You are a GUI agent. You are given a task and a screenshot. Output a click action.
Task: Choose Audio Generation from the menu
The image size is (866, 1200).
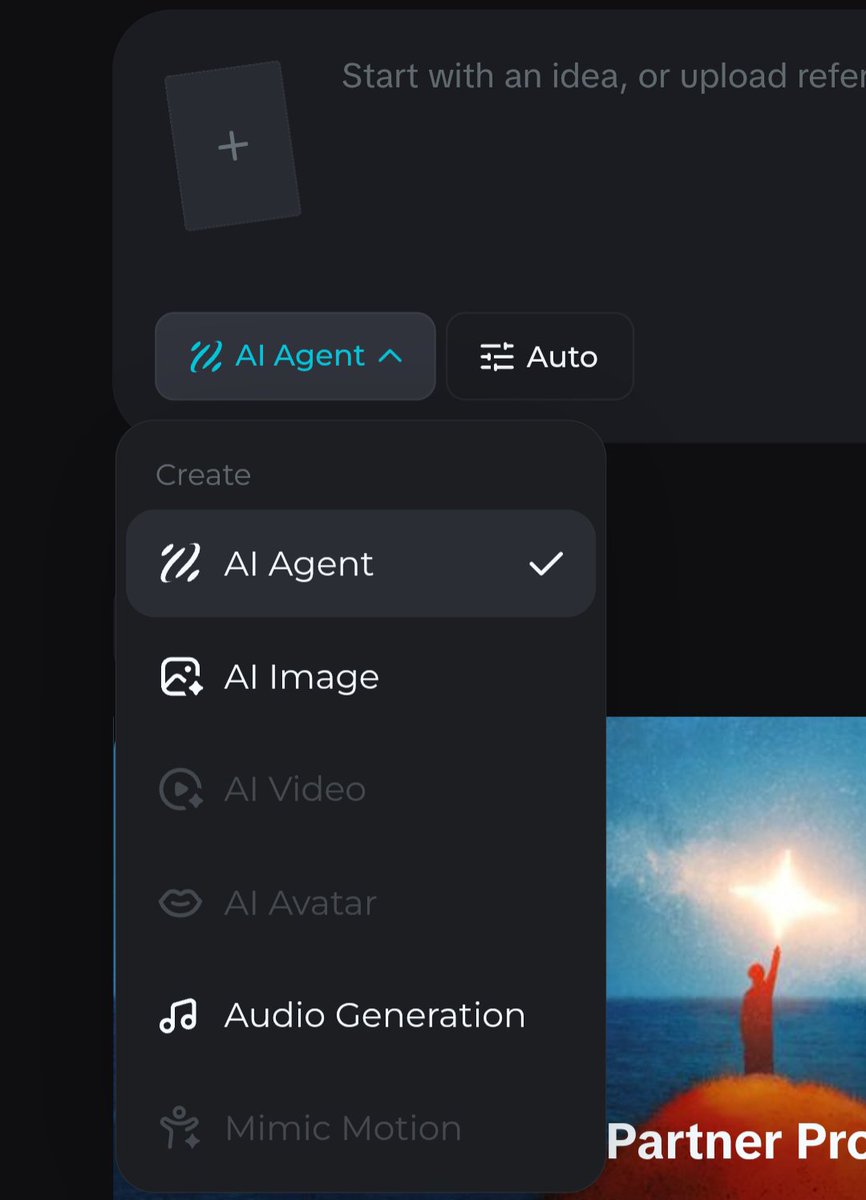tap(361, 1015)
